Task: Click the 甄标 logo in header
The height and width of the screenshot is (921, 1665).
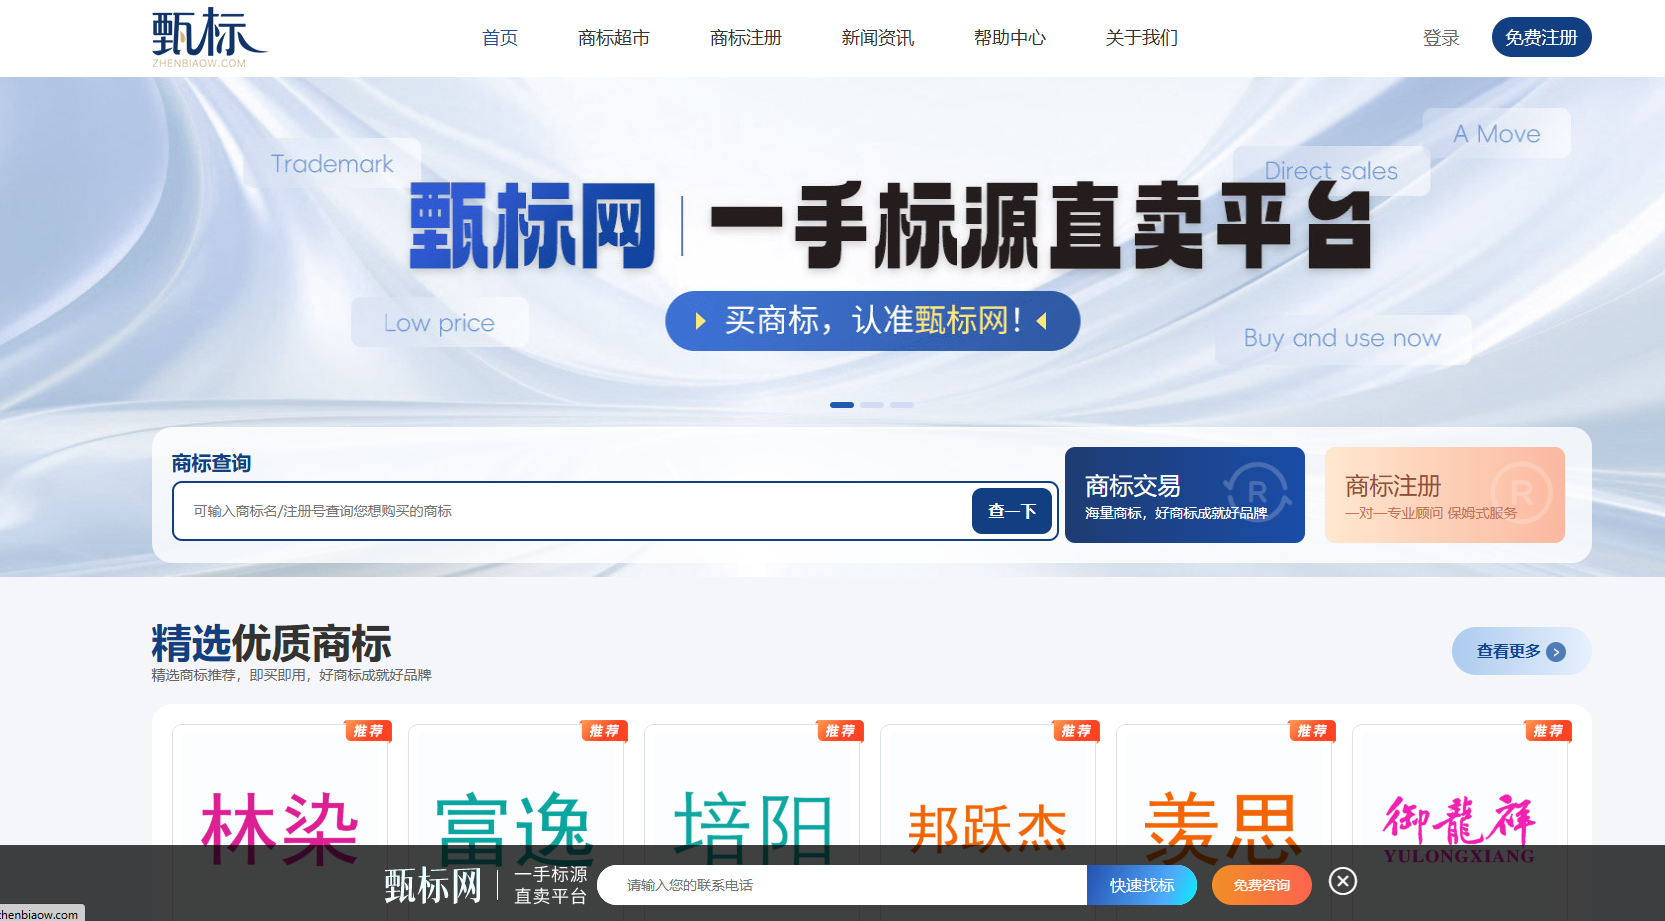Action: click(x=209, y=37)
